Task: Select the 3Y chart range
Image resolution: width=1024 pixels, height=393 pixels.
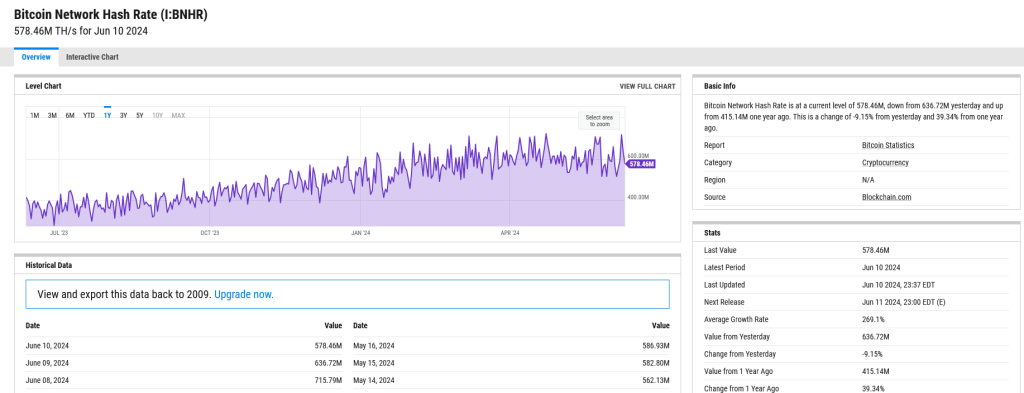Action: click(x=123, y=116)
